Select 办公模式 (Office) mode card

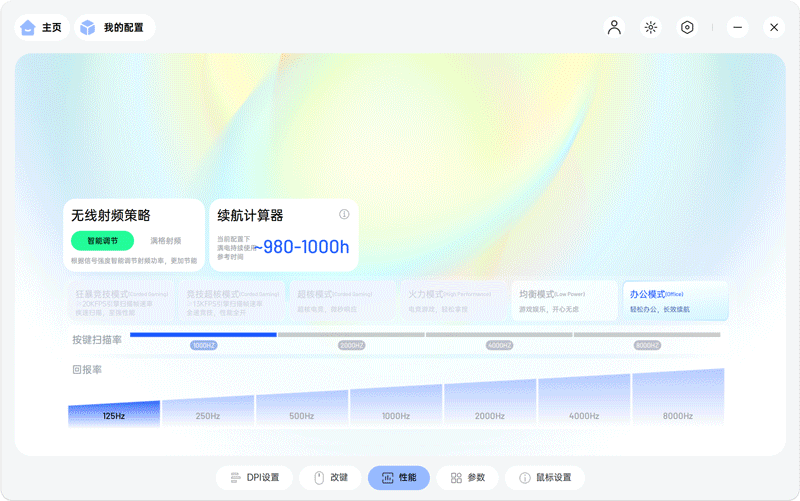click(675, 301)
